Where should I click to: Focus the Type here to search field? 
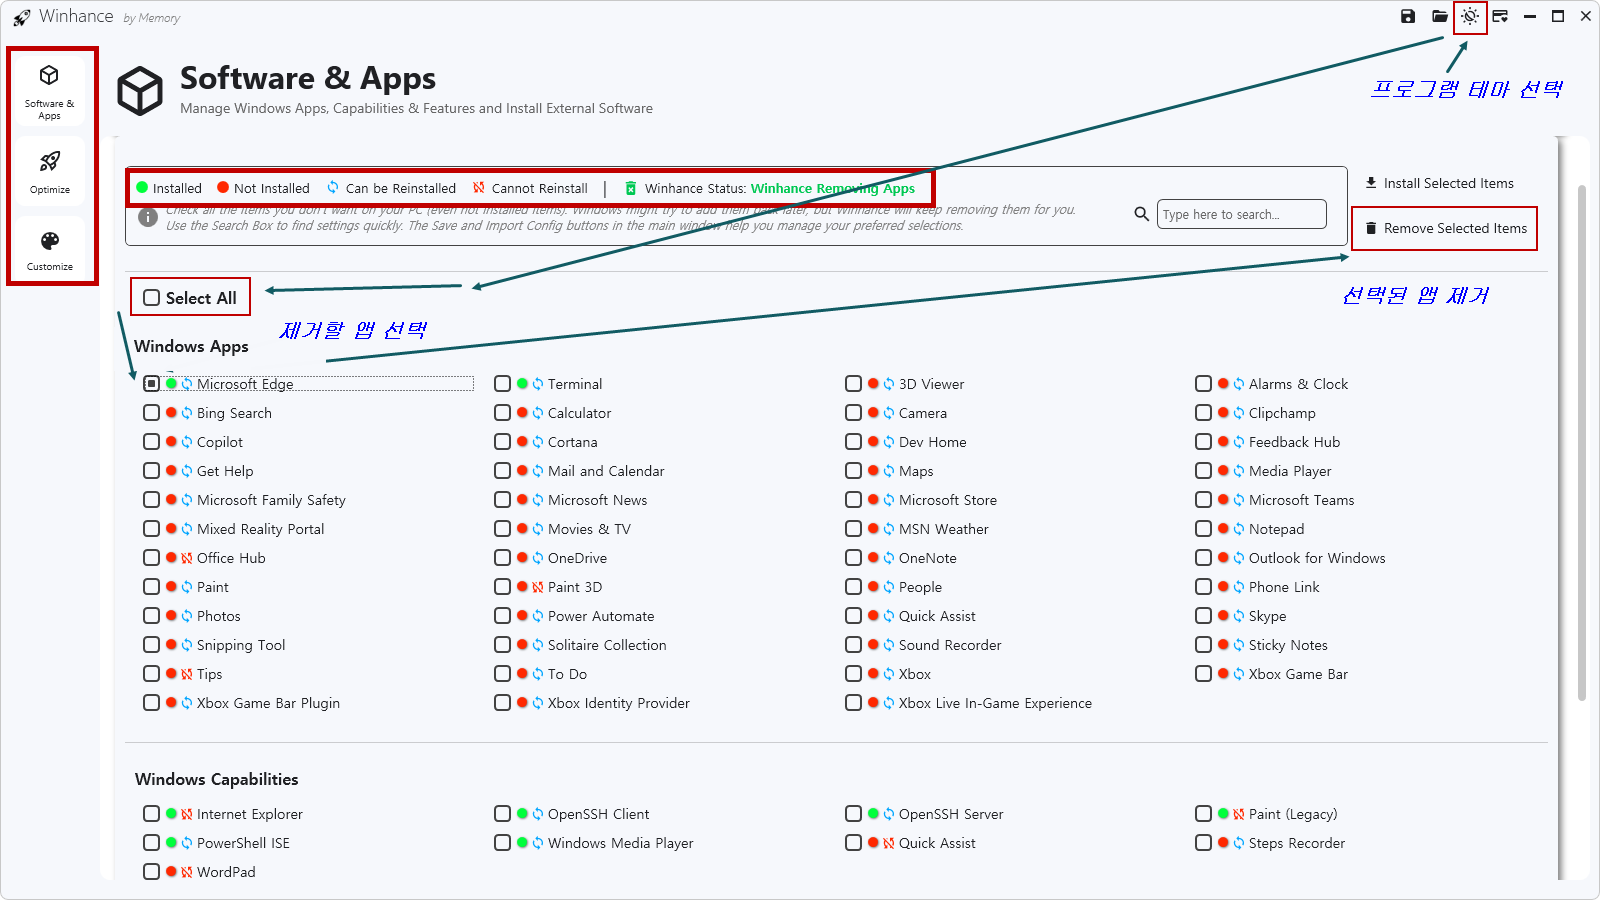(1242, 214)
